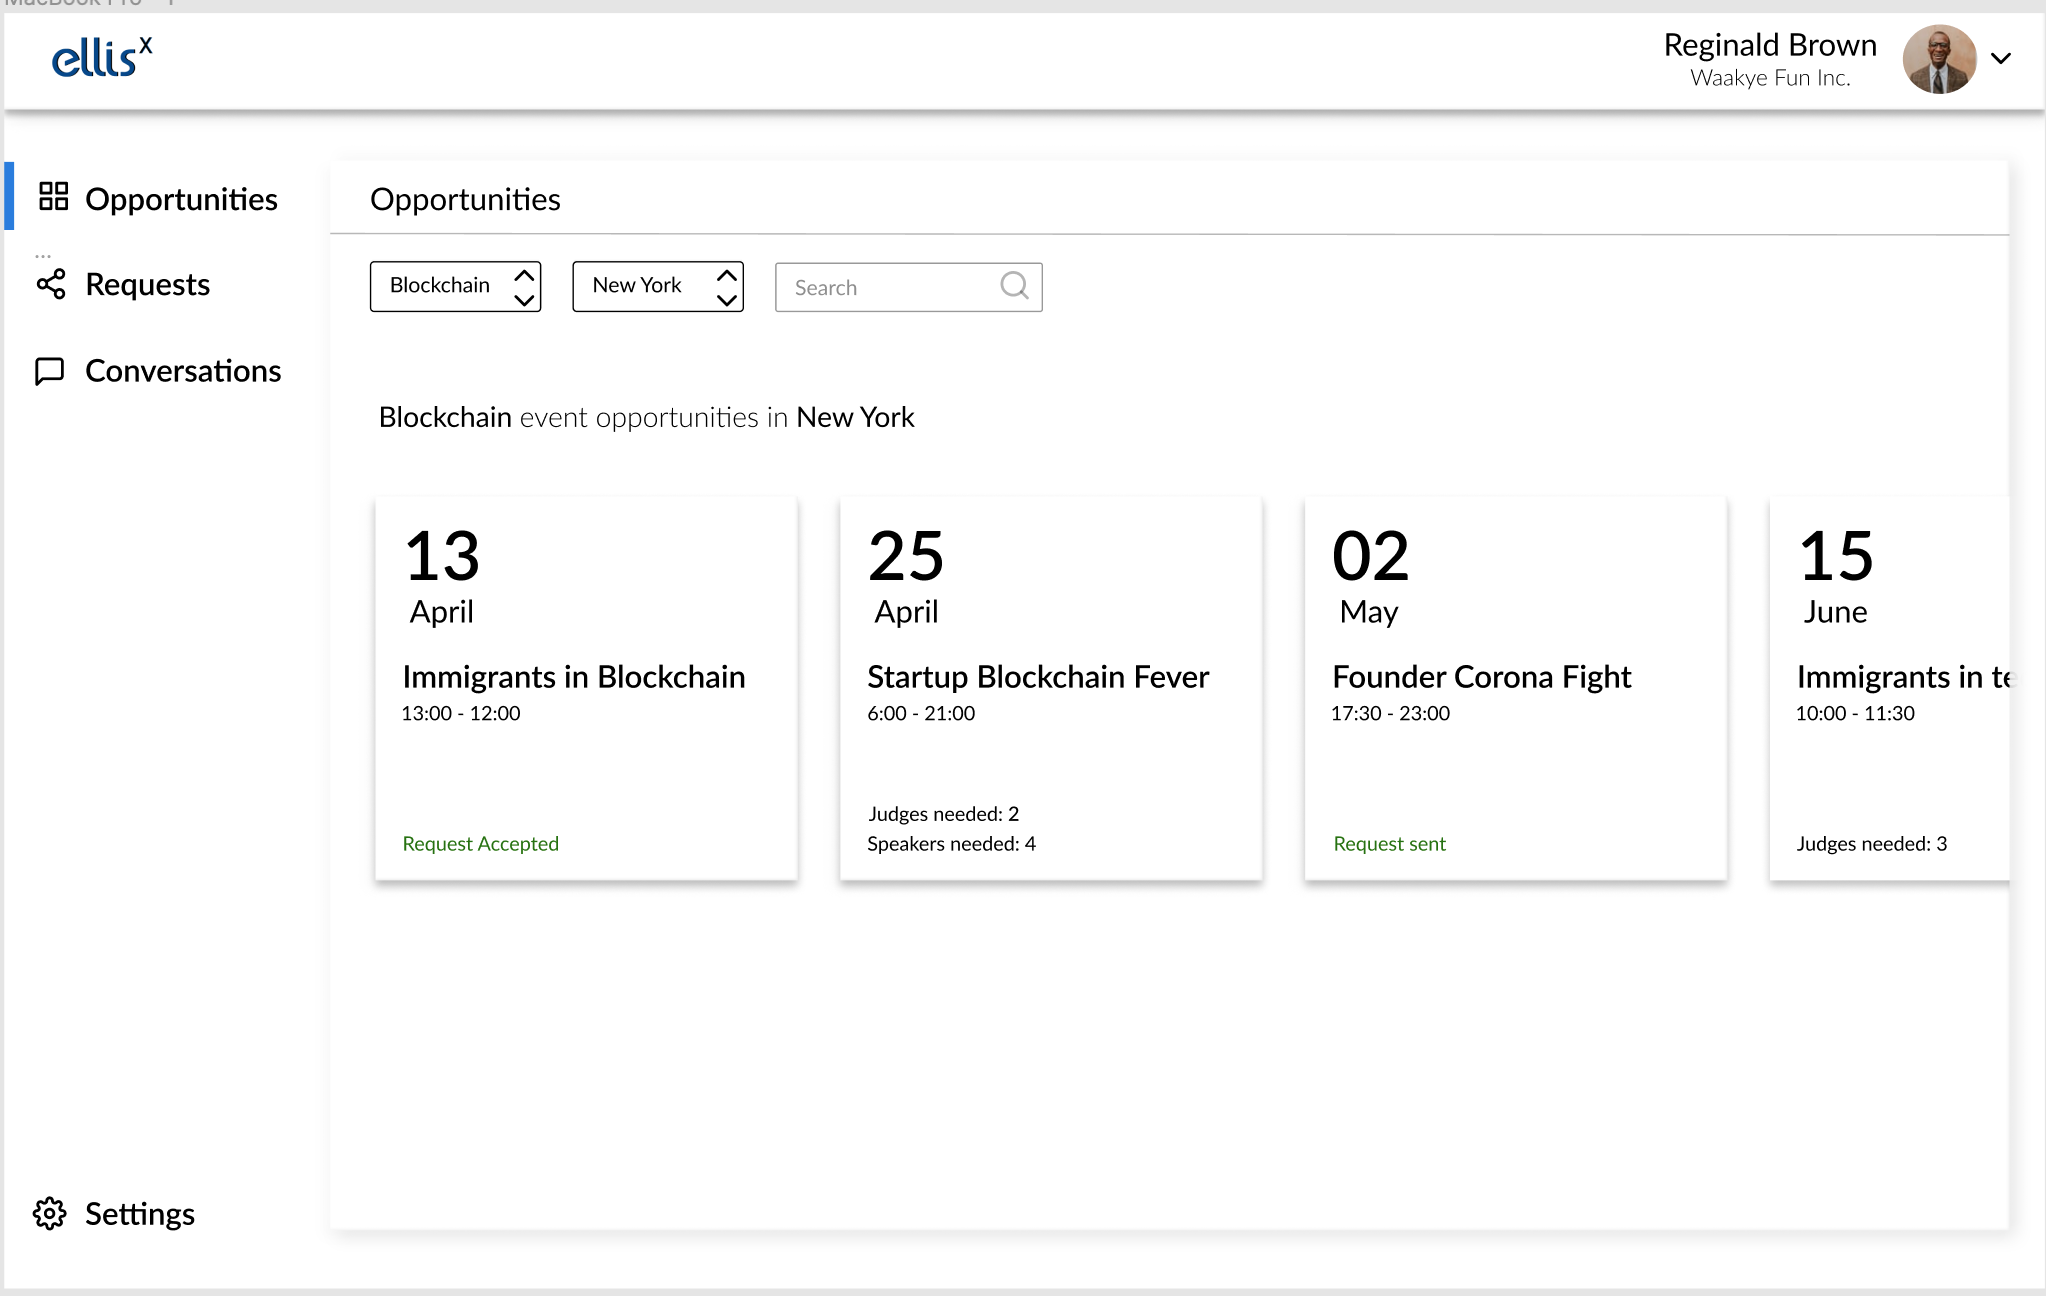Open the Immigrants in Blockchain event card
Screen dimensions: 2046x1296
click(586, 687)
